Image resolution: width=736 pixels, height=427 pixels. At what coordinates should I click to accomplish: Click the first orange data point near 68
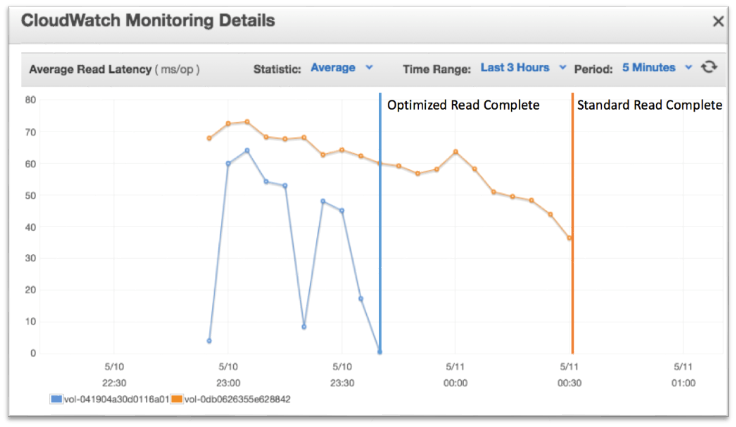209,138
